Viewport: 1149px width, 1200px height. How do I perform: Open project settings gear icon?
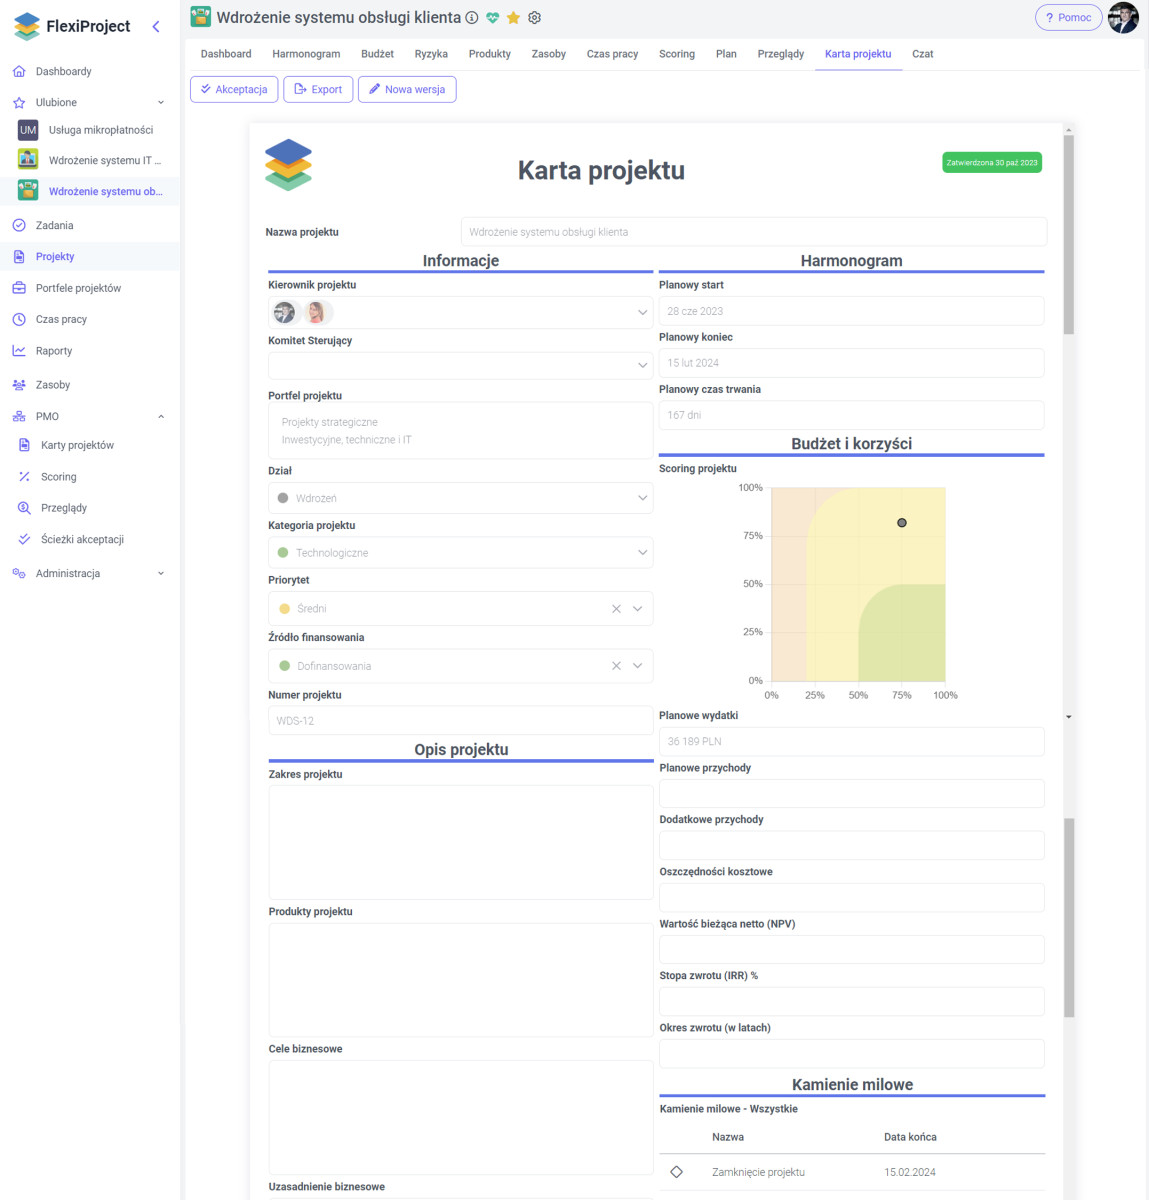[x=534, y=18]
